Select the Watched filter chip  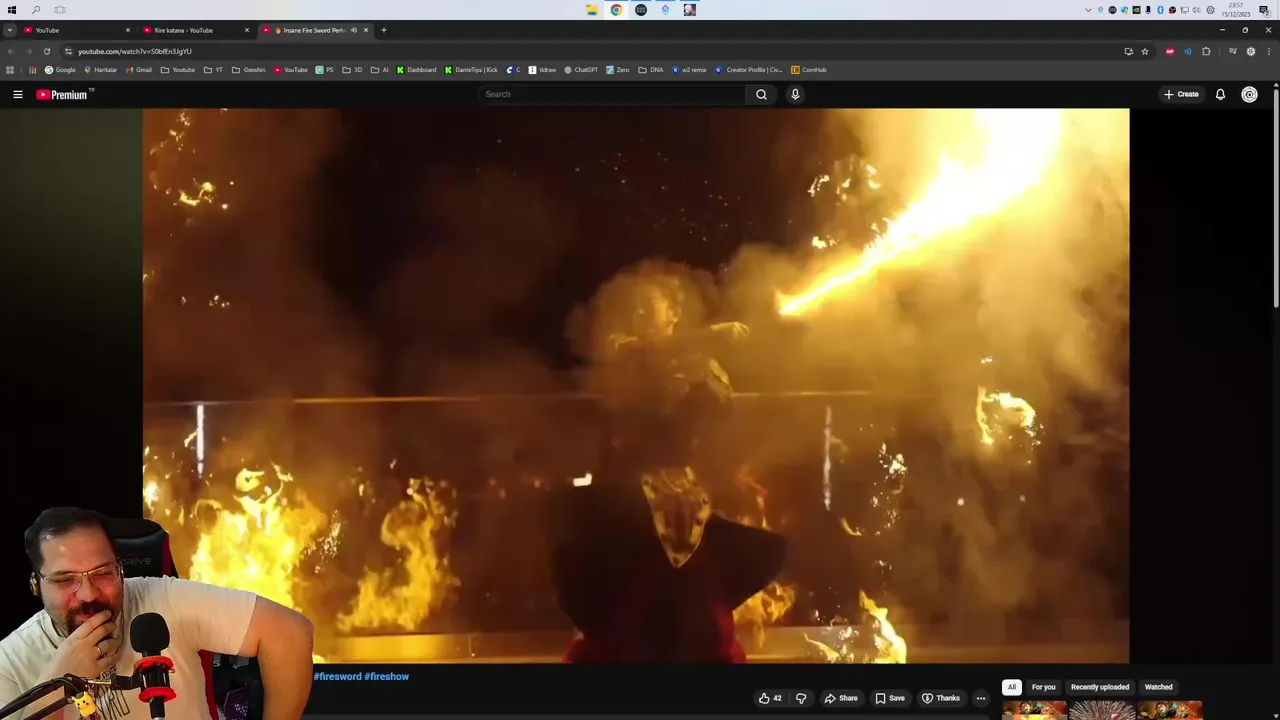pos(1158,687)
